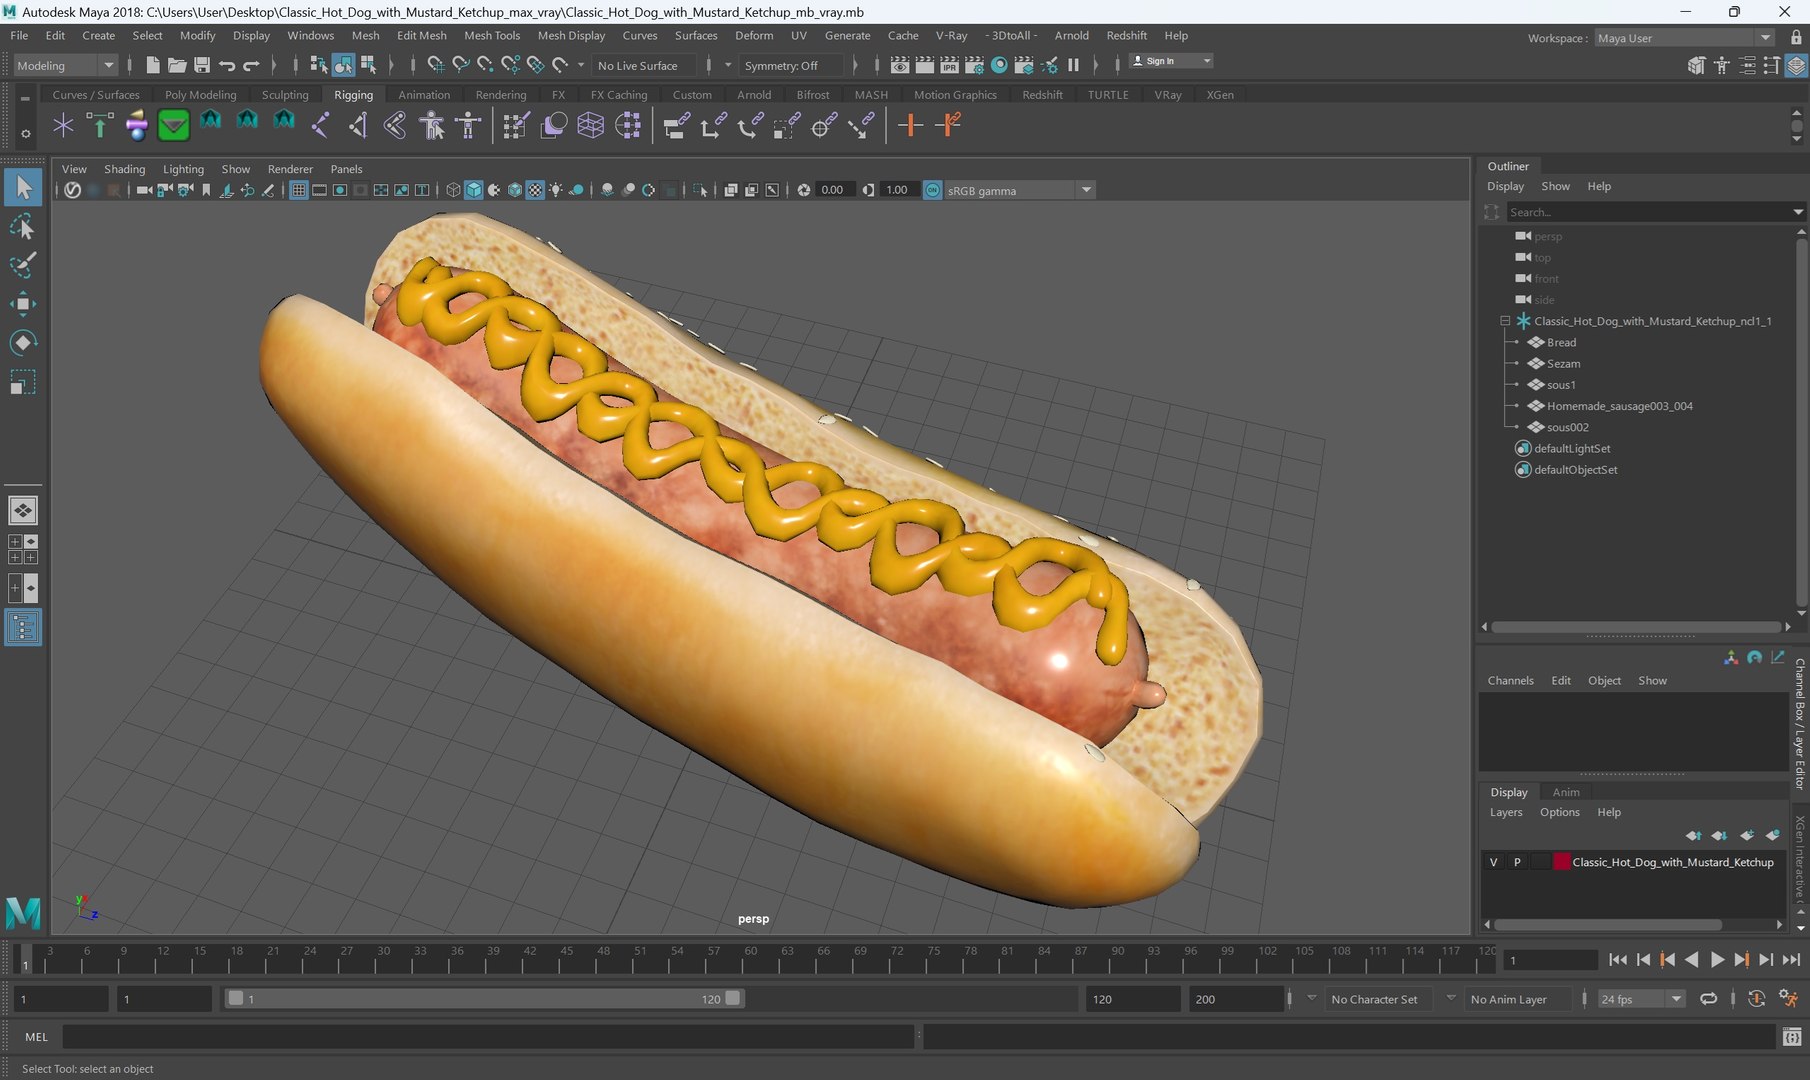Viewport: 1810px width, 1080px height.
Task: Choose the Lasso select tool
Action: [22, 226]
